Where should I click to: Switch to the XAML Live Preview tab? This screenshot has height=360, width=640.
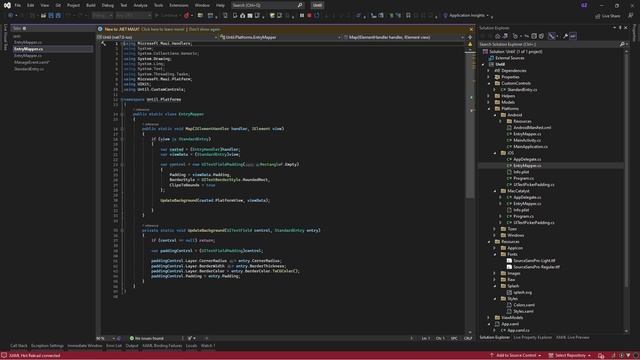pyautogui.click(x=572, y=338)
